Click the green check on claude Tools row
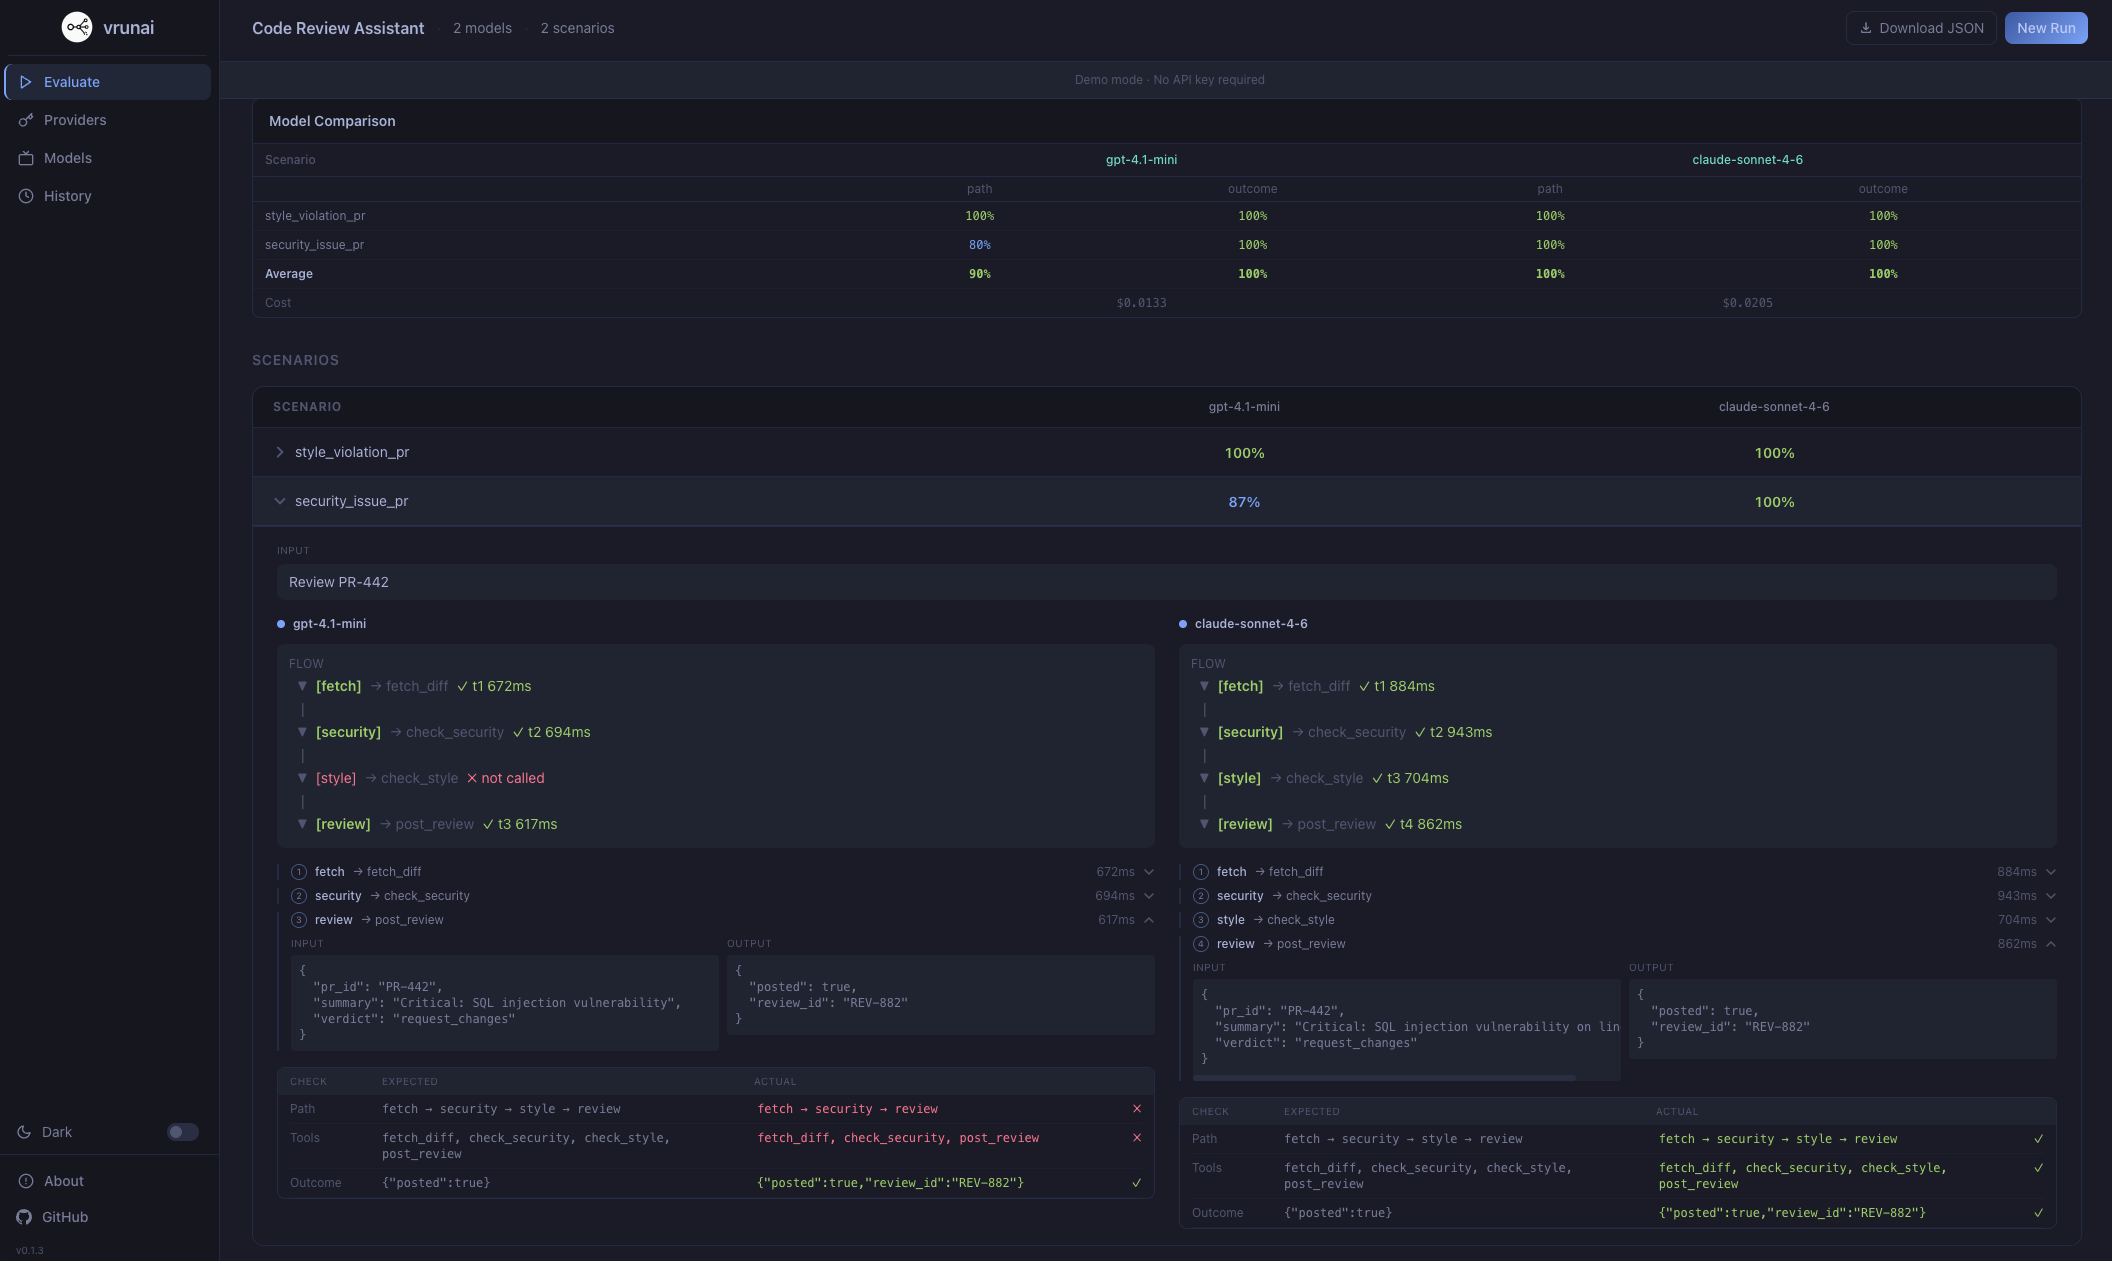The height and width of the screenshot is (1261, 2112). (x=2039, y=1168)
